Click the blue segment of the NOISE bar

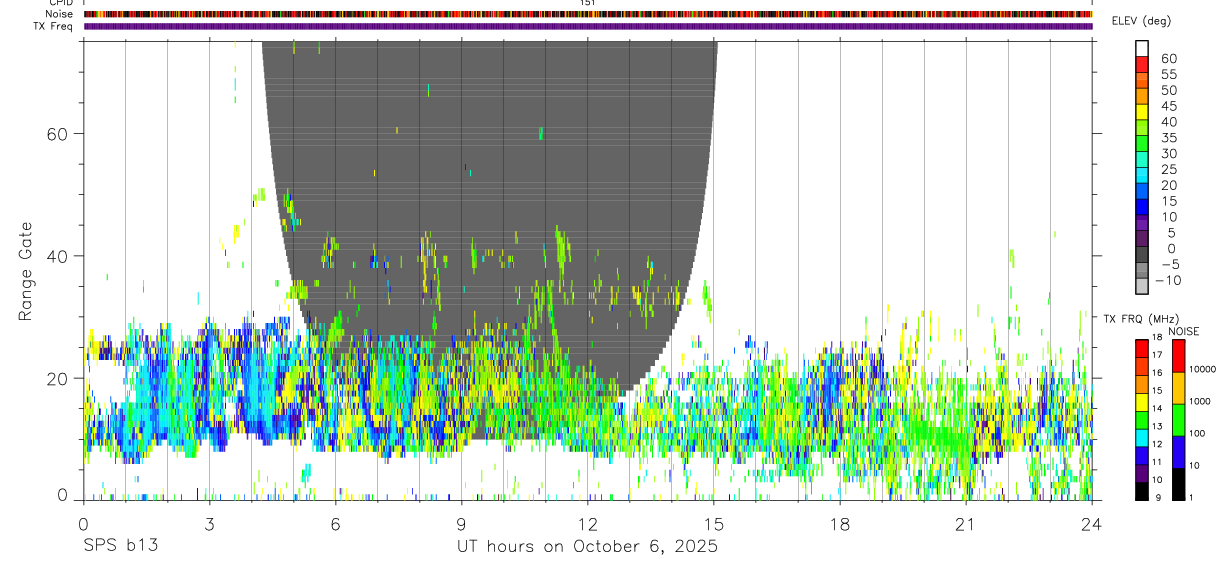1178,452
